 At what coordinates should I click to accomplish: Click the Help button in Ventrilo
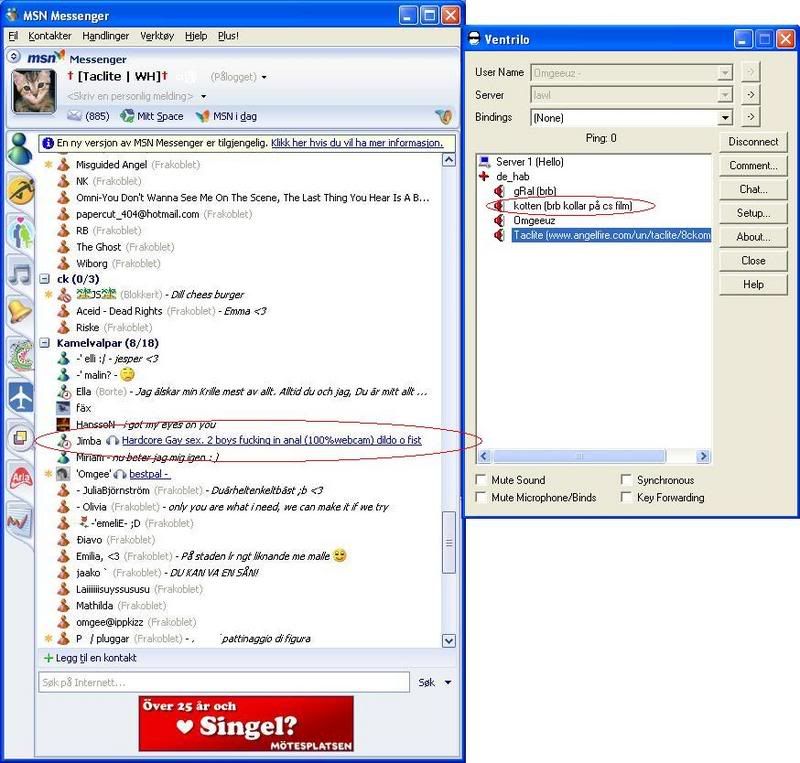pyautogui.click(x=753, y=284)
